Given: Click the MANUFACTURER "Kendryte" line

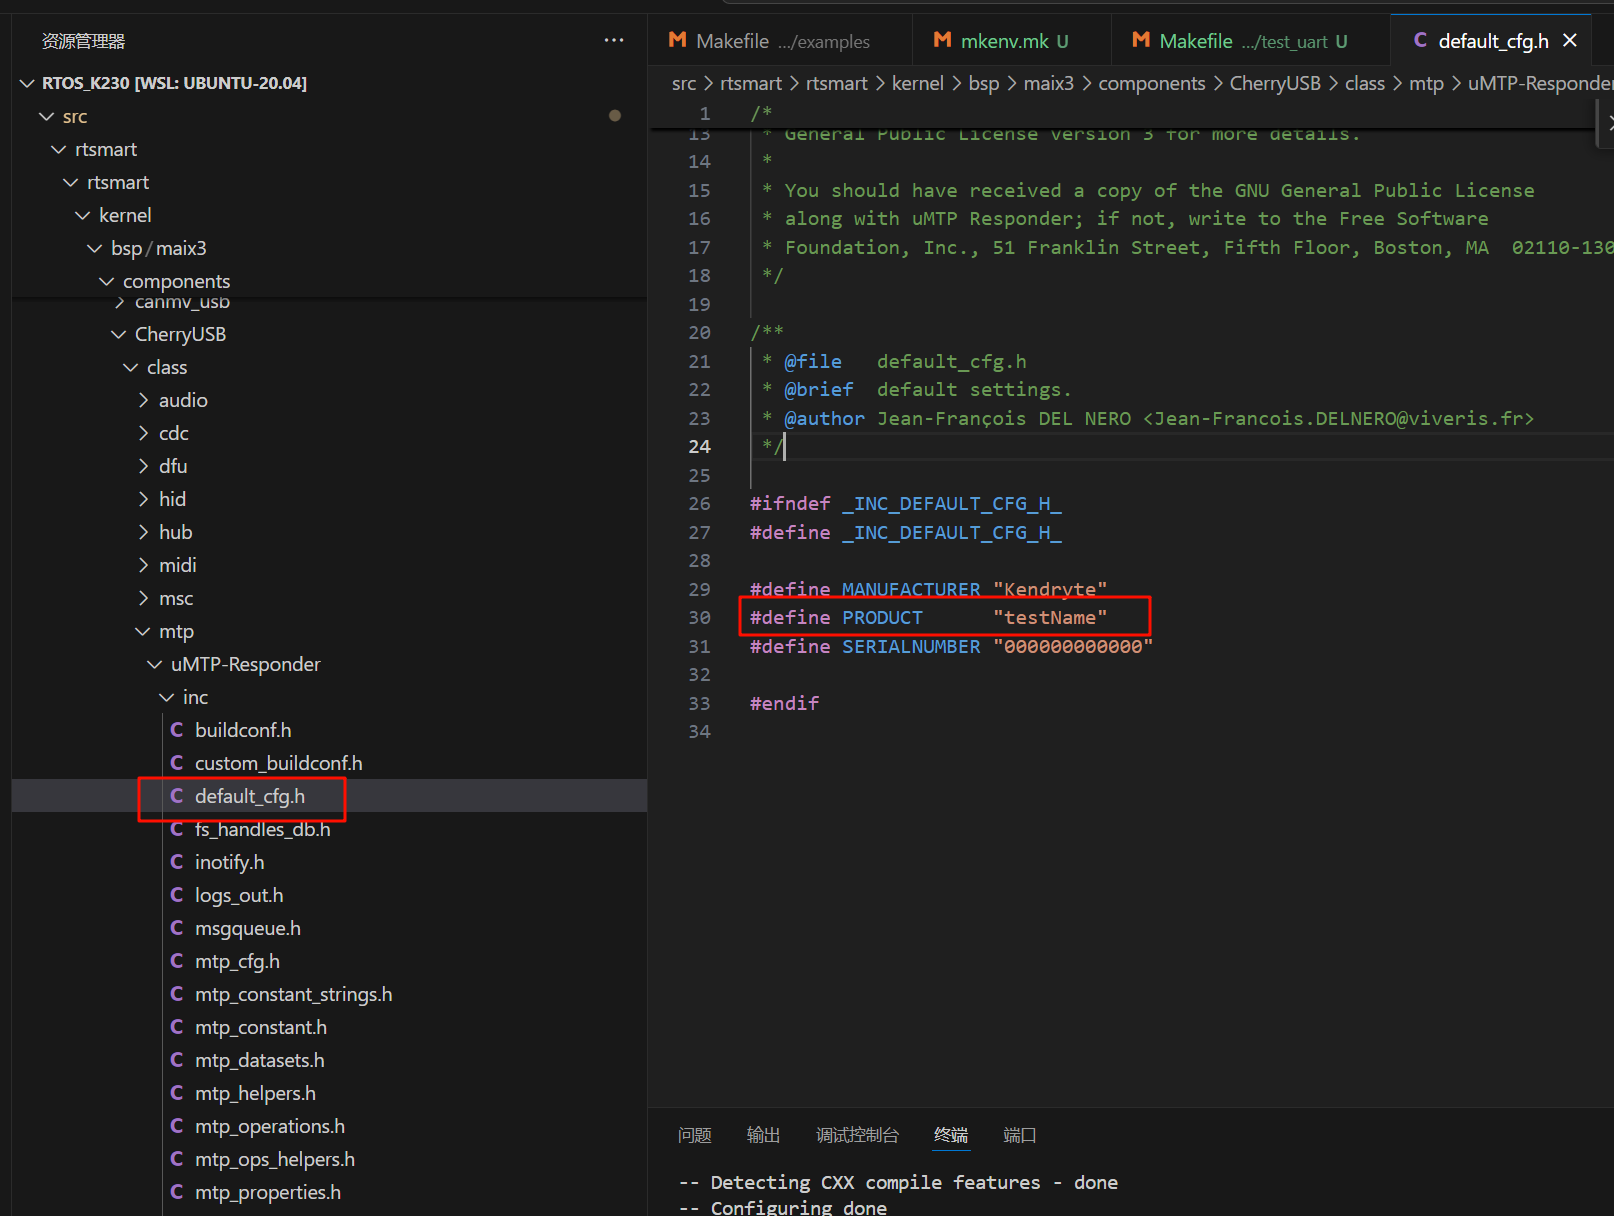Looking at the screenshot, I should 928,590.
